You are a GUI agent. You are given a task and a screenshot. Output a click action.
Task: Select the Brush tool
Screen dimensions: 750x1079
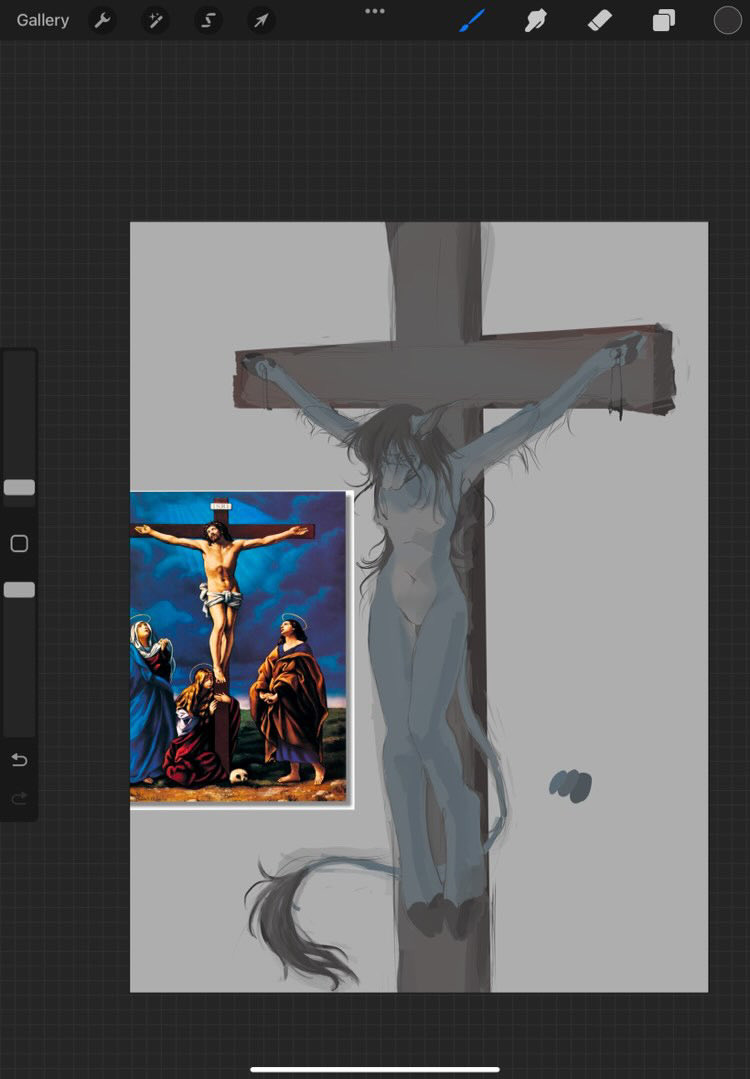tap(472, 21)
